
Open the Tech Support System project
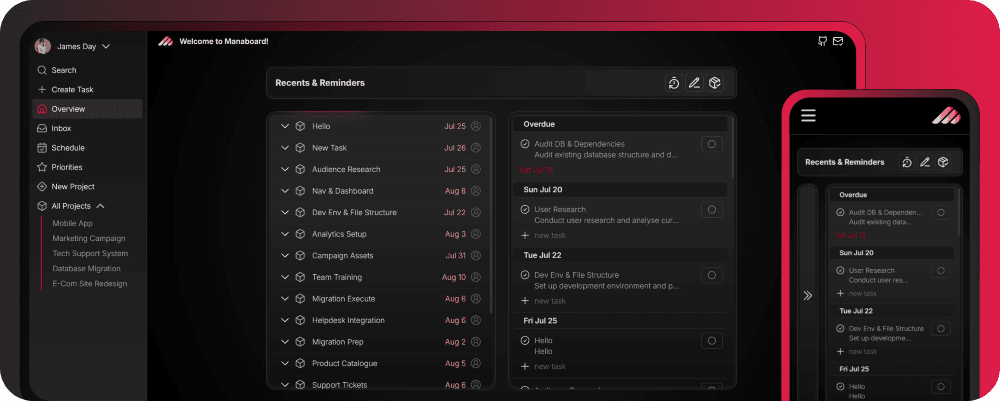90,254
